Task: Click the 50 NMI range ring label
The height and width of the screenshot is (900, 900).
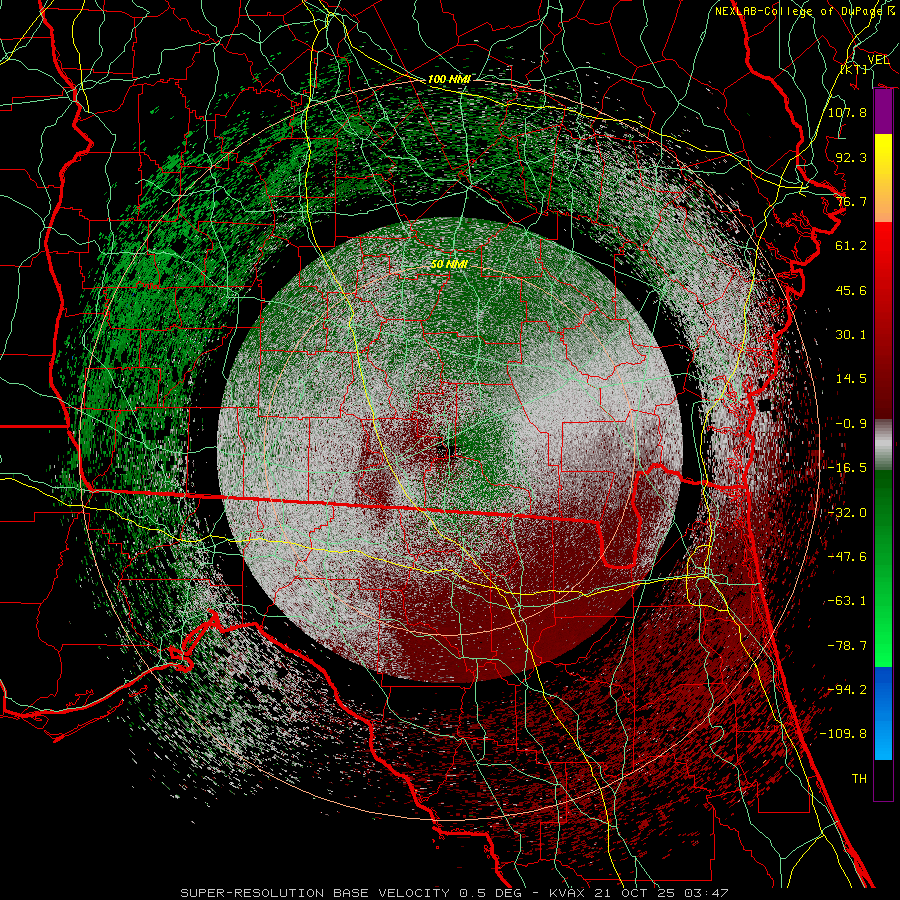Action: point(449,264)
